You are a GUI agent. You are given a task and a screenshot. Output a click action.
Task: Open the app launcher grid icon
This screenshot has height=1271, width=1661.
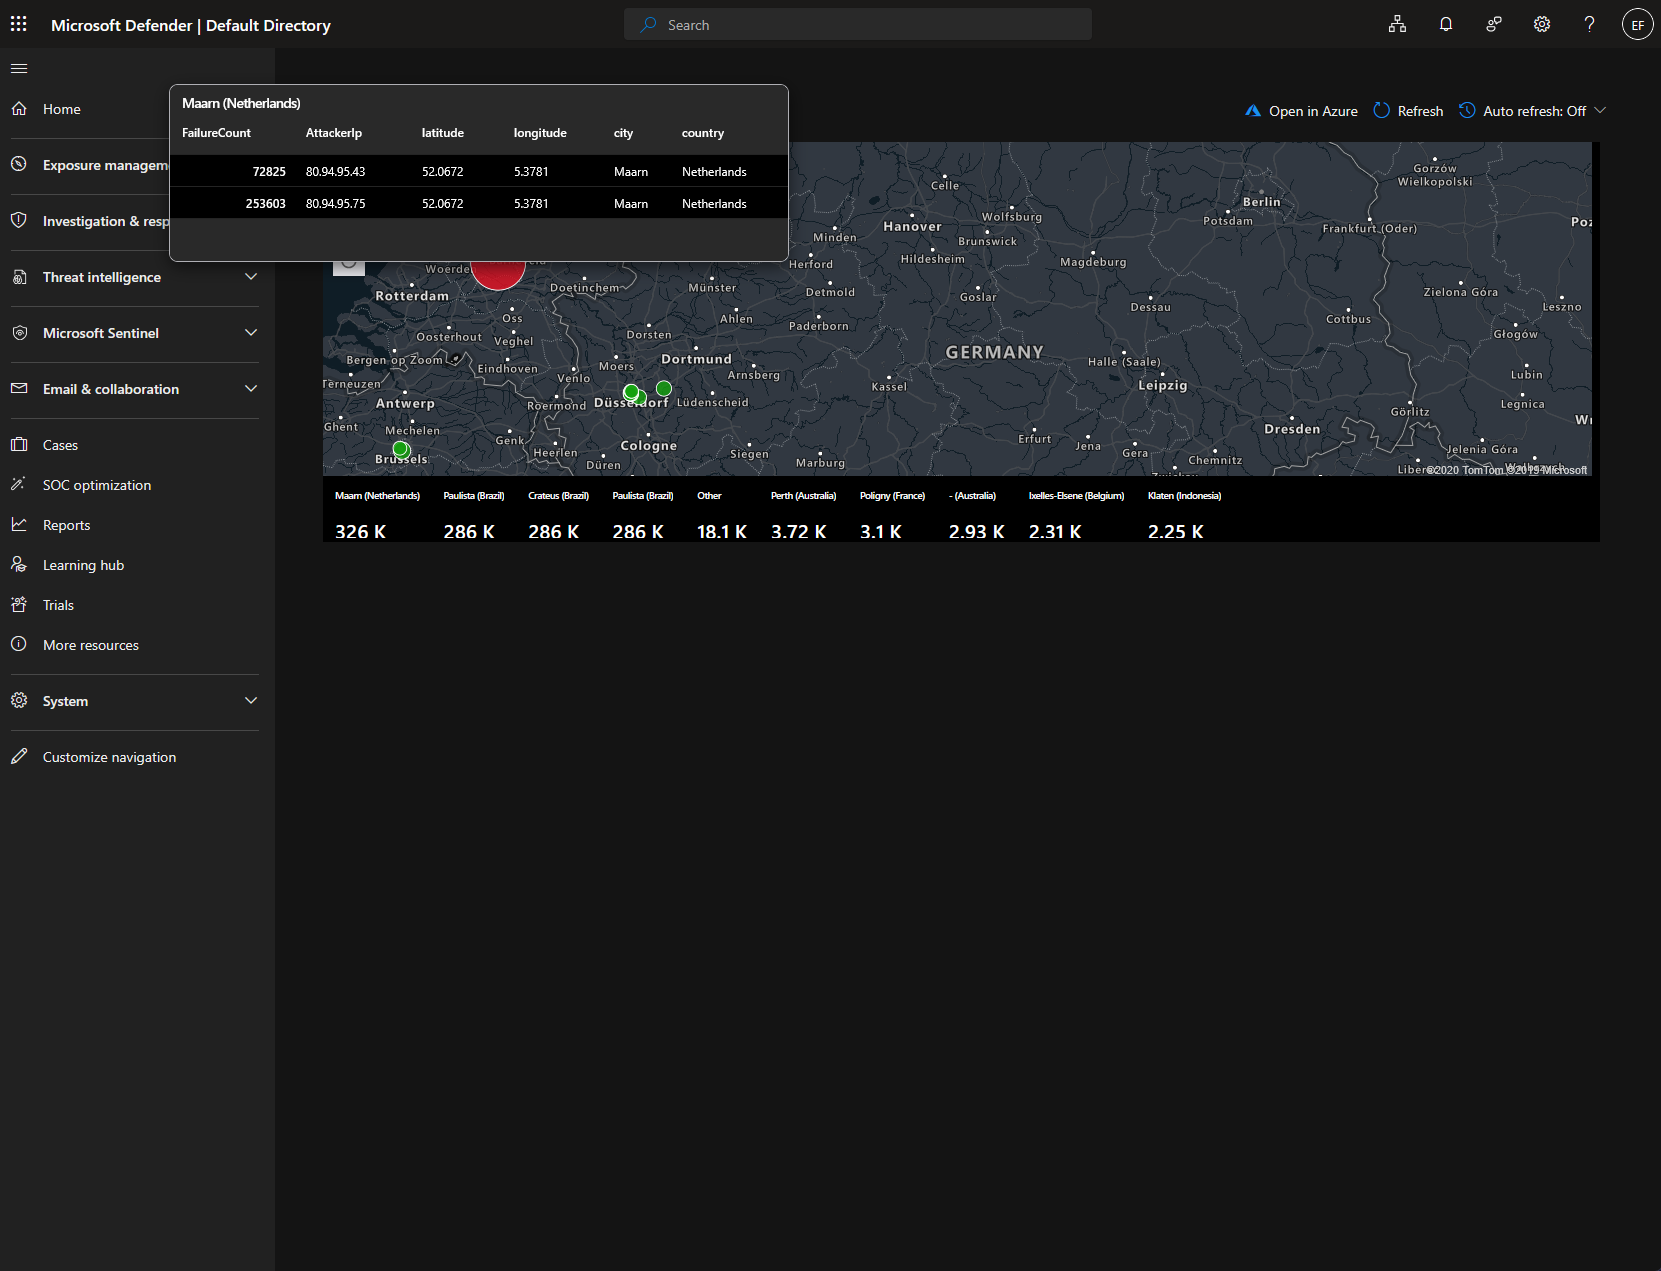tap(19, 24)
